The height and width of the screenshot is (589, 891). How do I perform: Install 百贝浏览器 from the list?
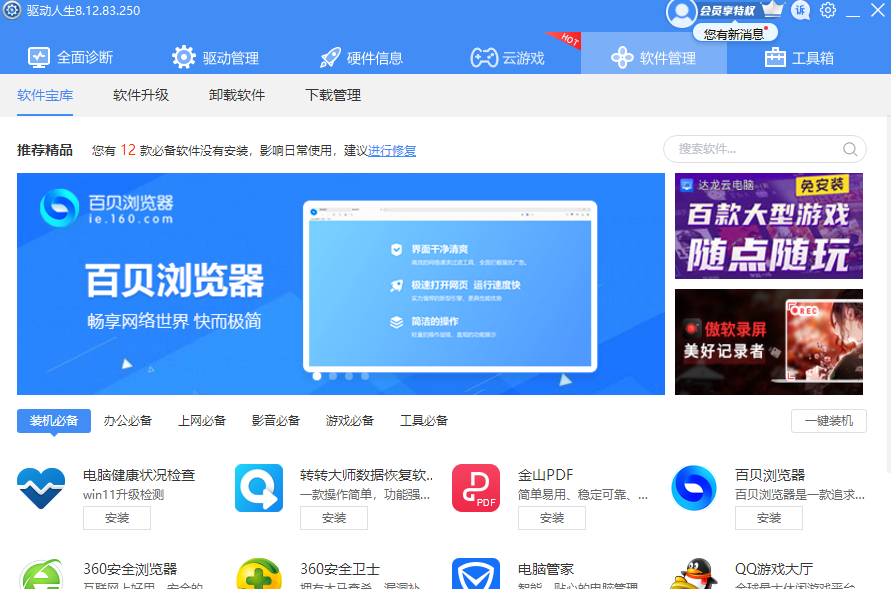(769, 518)
